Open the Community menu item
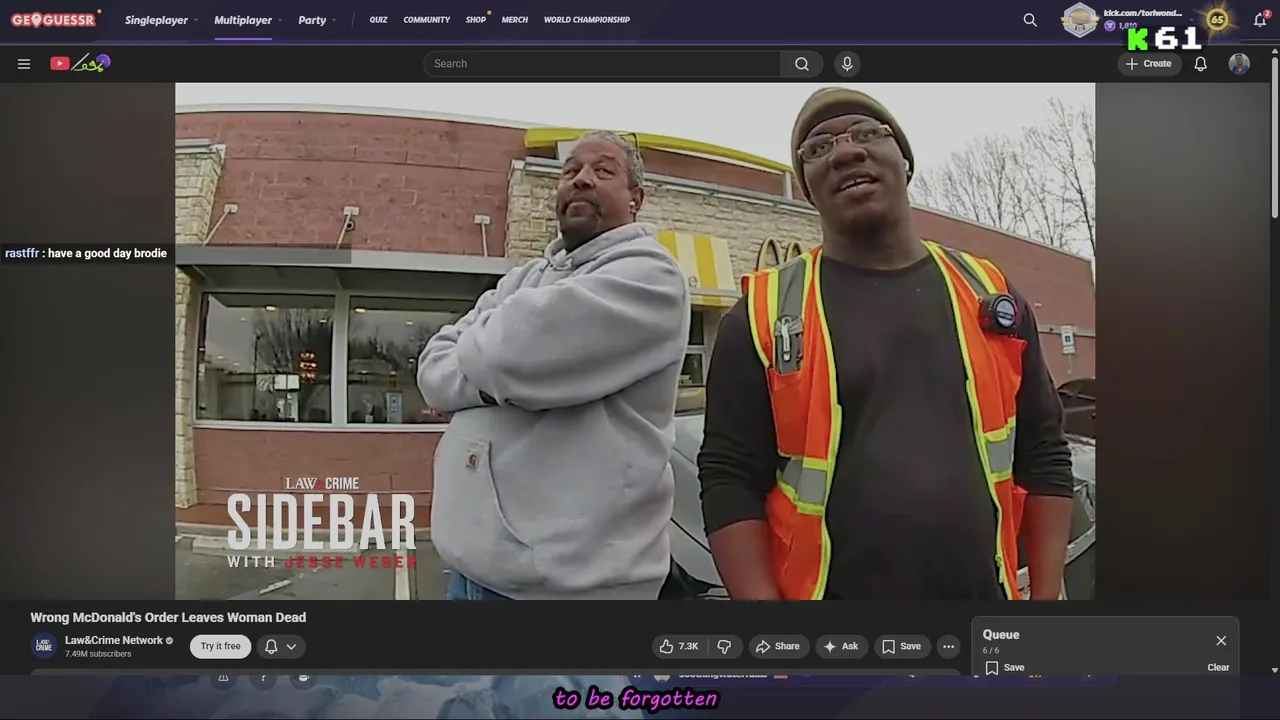The width and height of the screenshot is (1280, 720). point(427,20)
